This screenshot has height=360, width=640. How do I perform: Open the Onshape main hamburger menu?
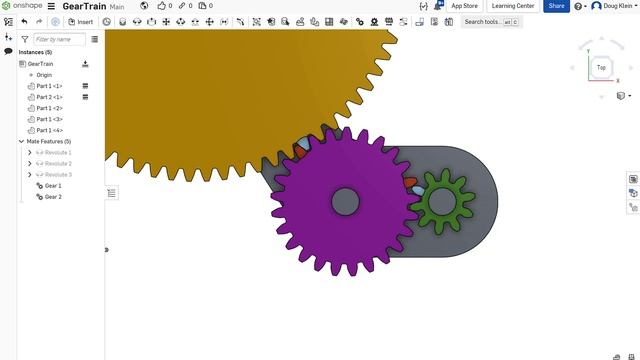[x=51, y=6]
